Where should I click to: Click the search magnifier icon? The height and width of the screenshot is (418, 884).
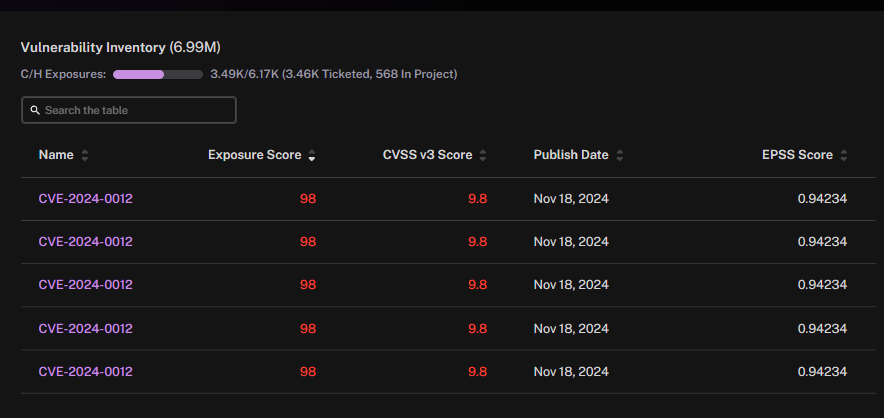(35, 110)
